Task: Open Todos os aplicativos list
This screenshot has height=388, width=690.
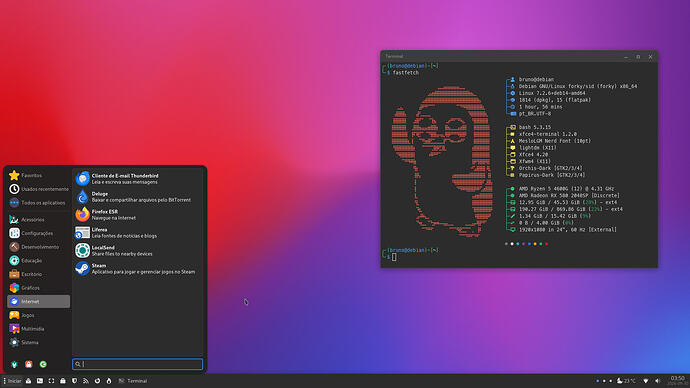Action: (38, 203)
